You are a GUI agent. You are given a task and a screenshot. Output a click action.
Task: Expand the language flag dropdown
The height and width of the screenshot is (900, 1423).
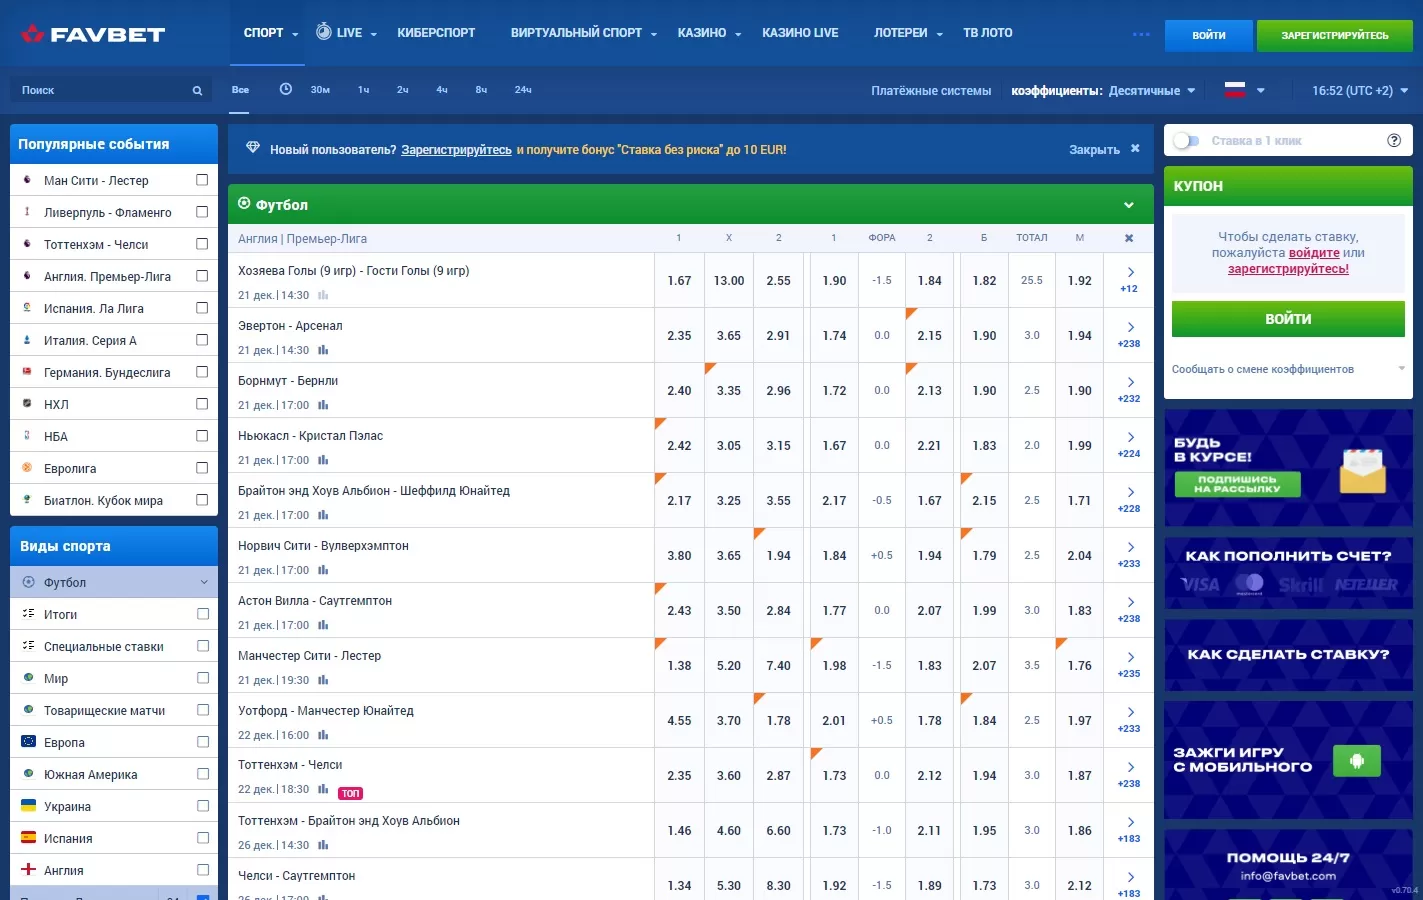click(1245, 90)
